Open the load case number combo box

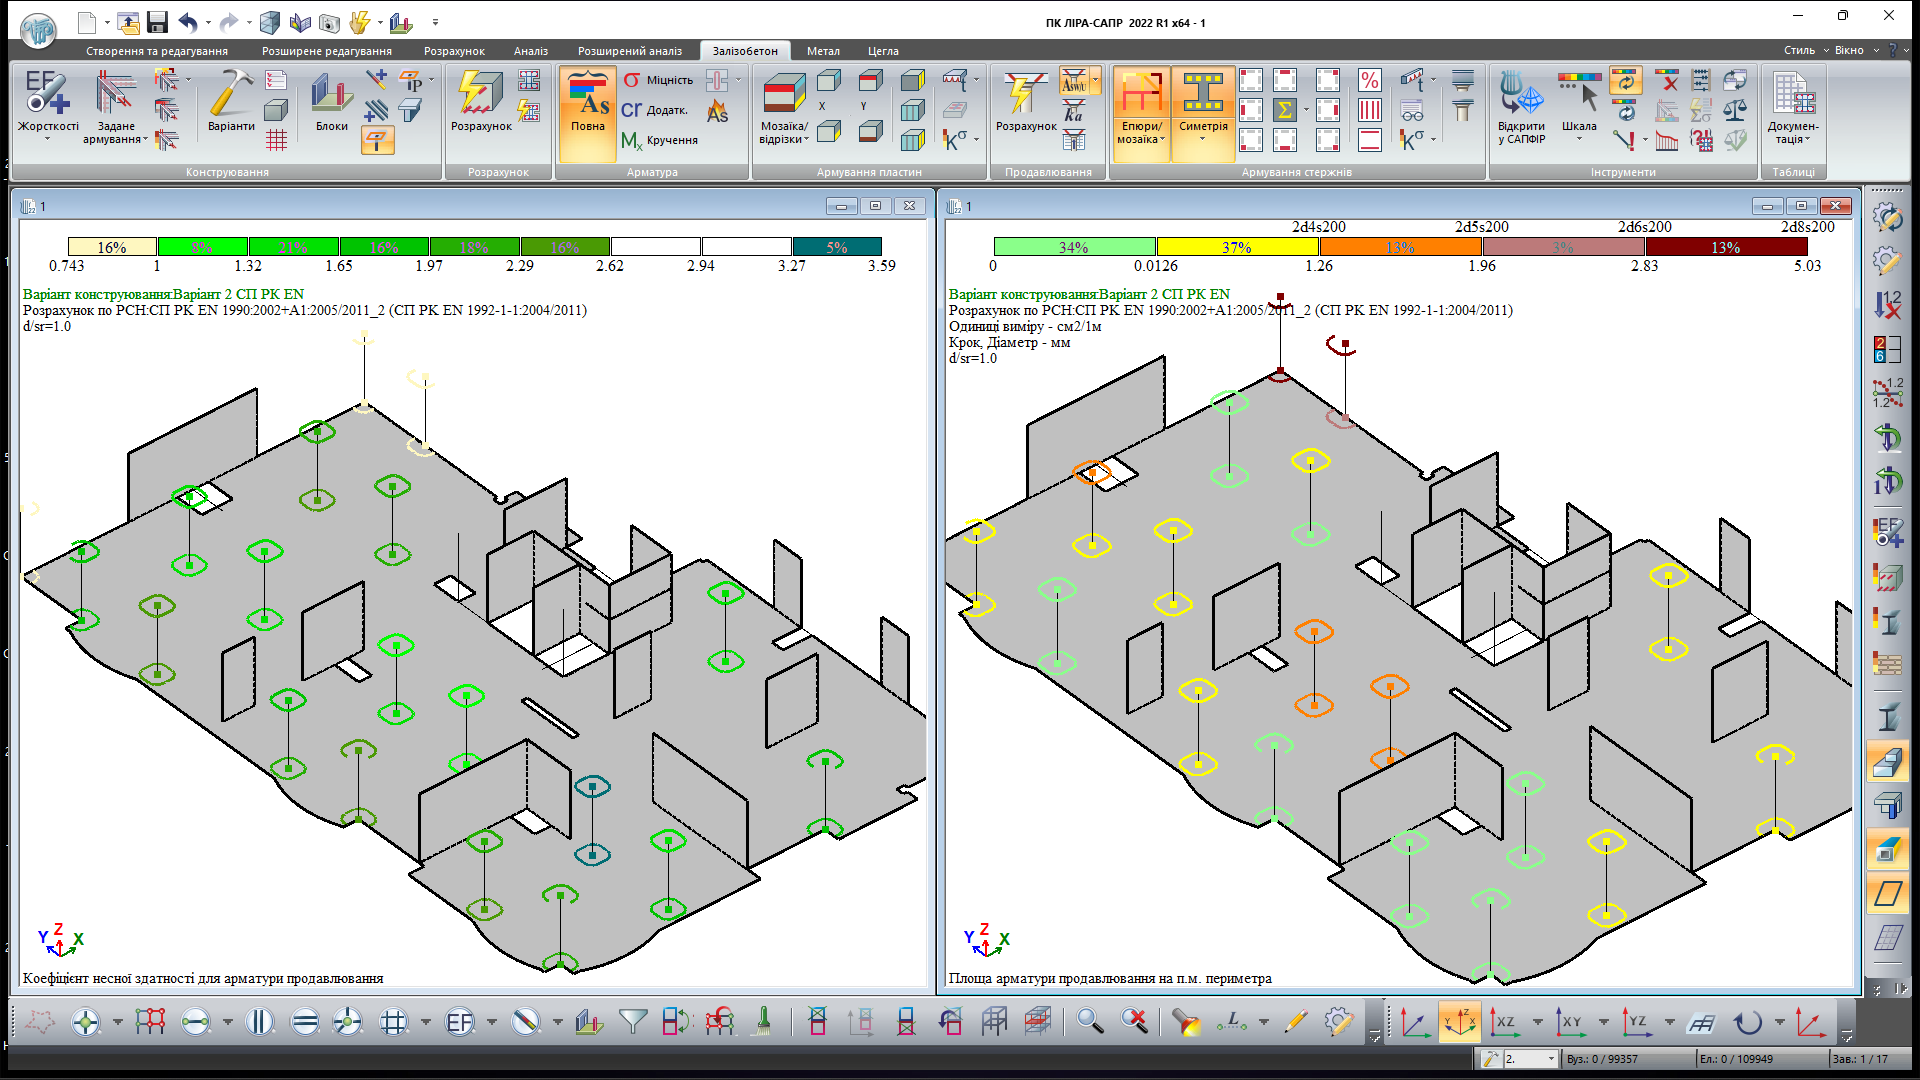pyautogui.click(x=1551, y=1059)
